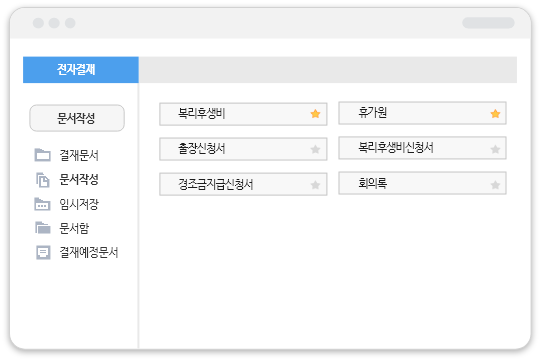Click the 결재문서 folder icon

[x=43, y=155]
